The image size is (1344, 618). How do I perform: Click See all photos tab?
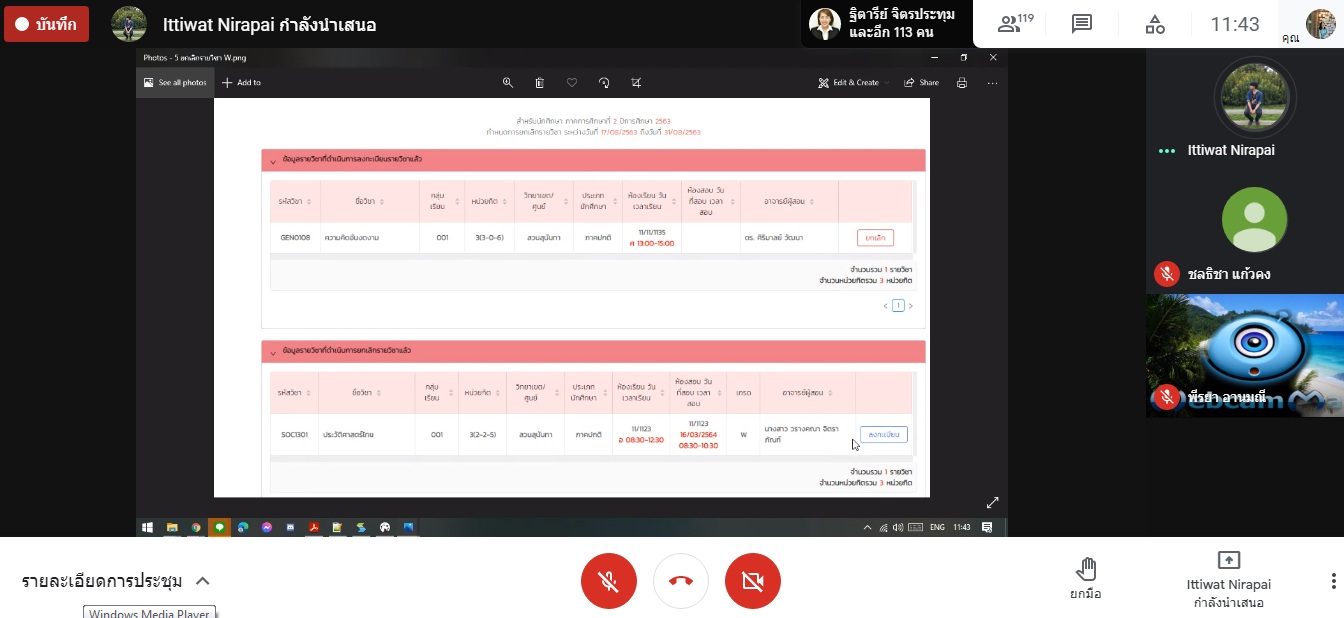(x=175, y=83)
